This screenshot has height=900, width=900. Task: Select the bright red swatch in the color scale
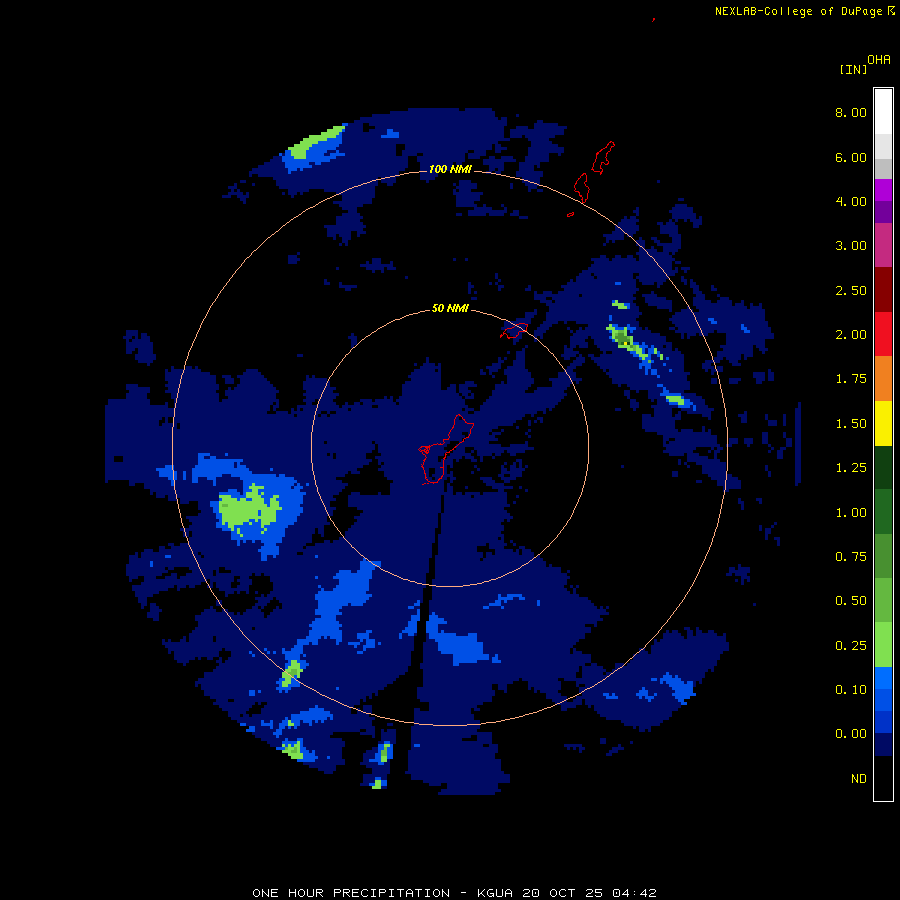pyautogui.click(x=883, y=334)
